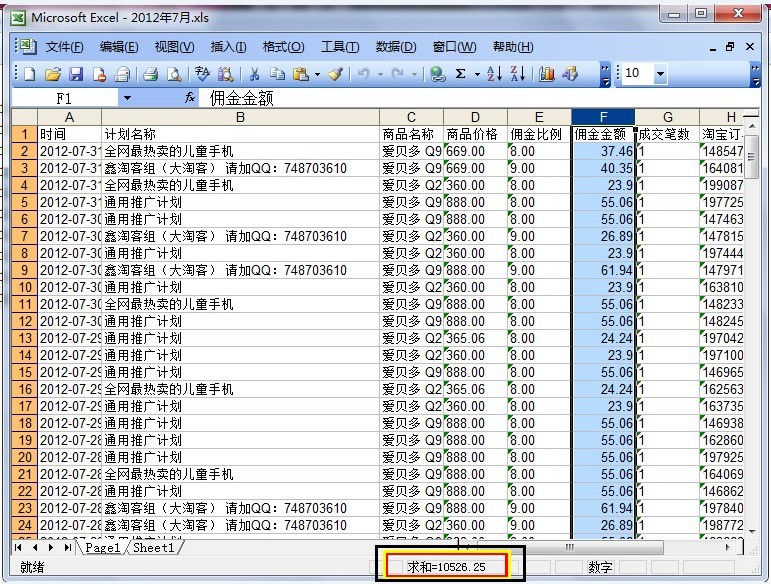This screenshot has width=771, height=584.
Task: Open the 帮助(H) menu
Action: (513, 47)
